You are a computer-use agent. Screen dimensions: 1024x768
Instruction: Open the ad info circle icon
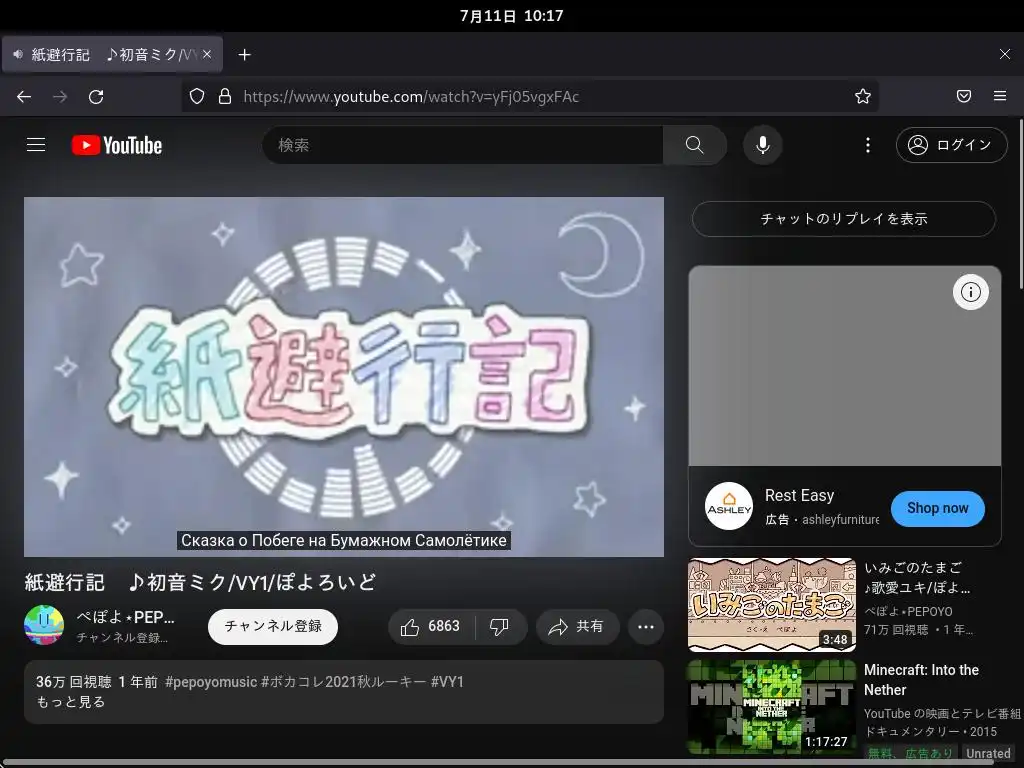(x=970, y=292)
